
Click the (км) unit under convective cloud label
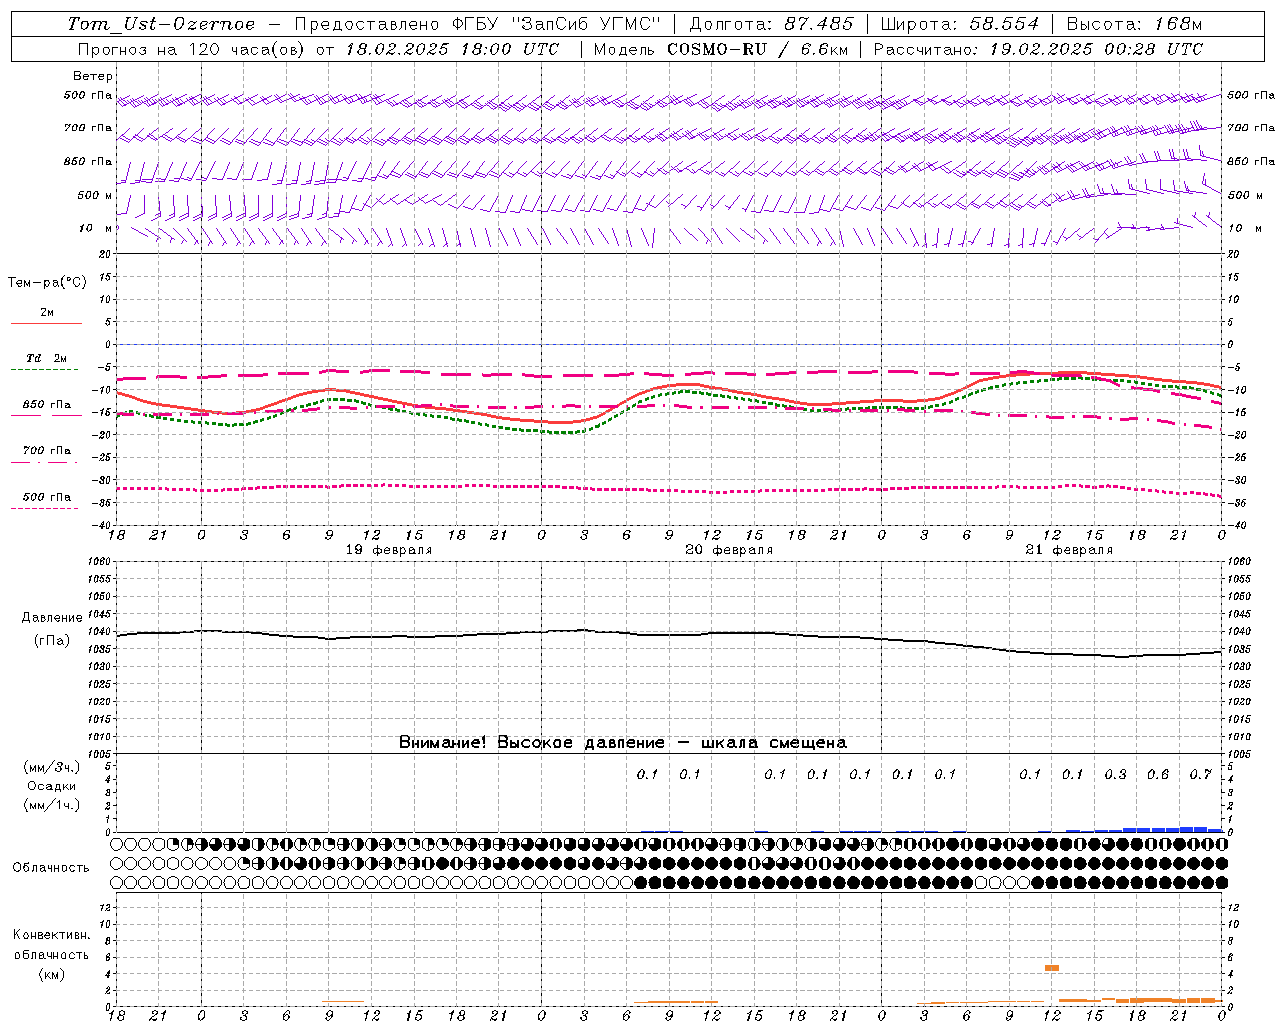tap(51, 974)
